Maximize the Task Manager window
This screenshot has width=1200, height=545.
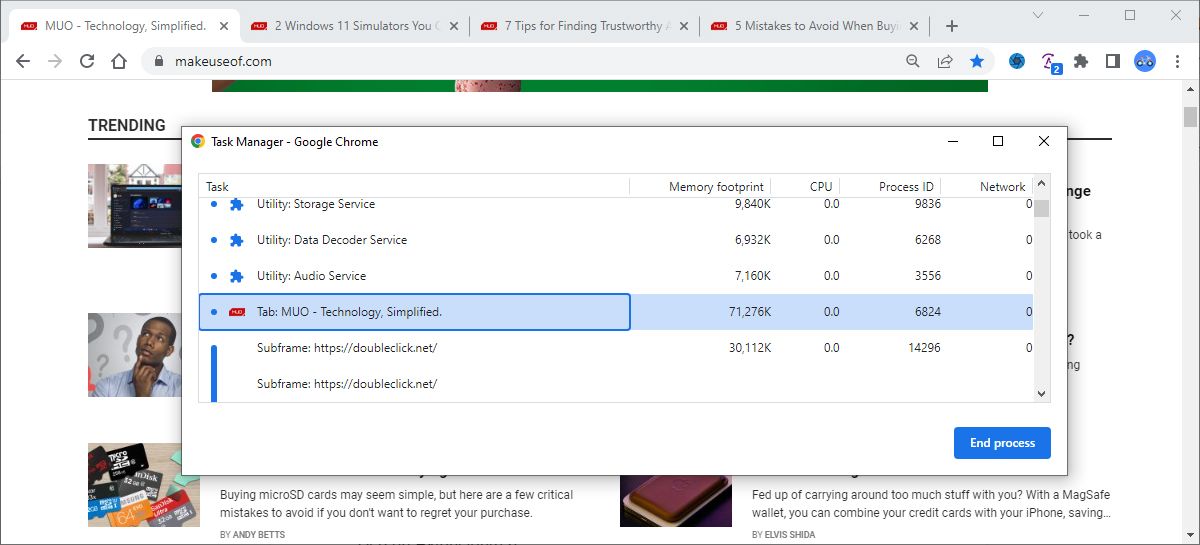(997, 141)
